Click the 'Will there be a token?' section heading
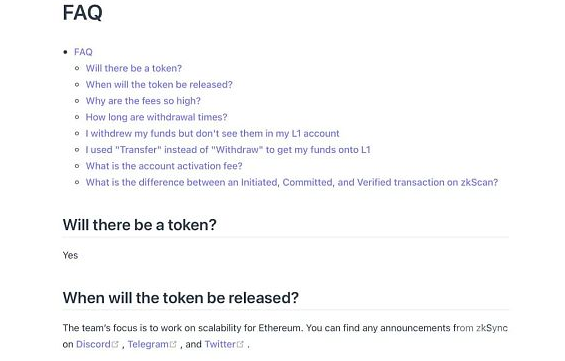The width and height of the screenshot is (565, 361). point(139,225)
